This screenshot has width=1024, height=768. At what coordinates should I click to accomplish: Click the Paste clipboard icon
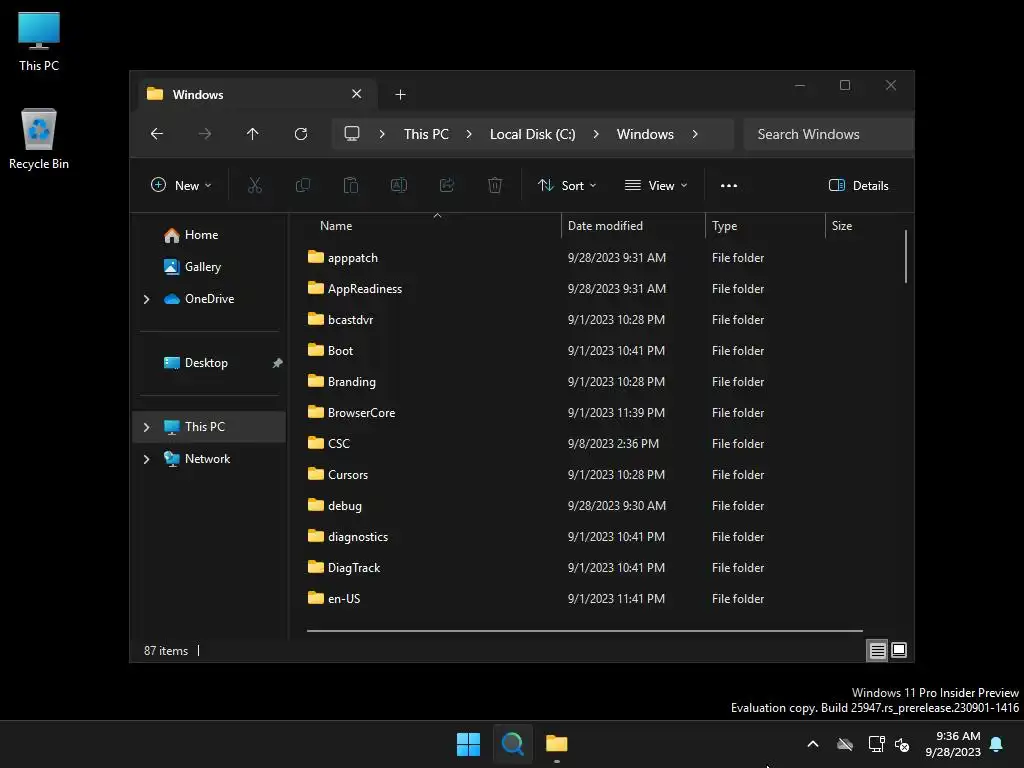tap(351, 185)
